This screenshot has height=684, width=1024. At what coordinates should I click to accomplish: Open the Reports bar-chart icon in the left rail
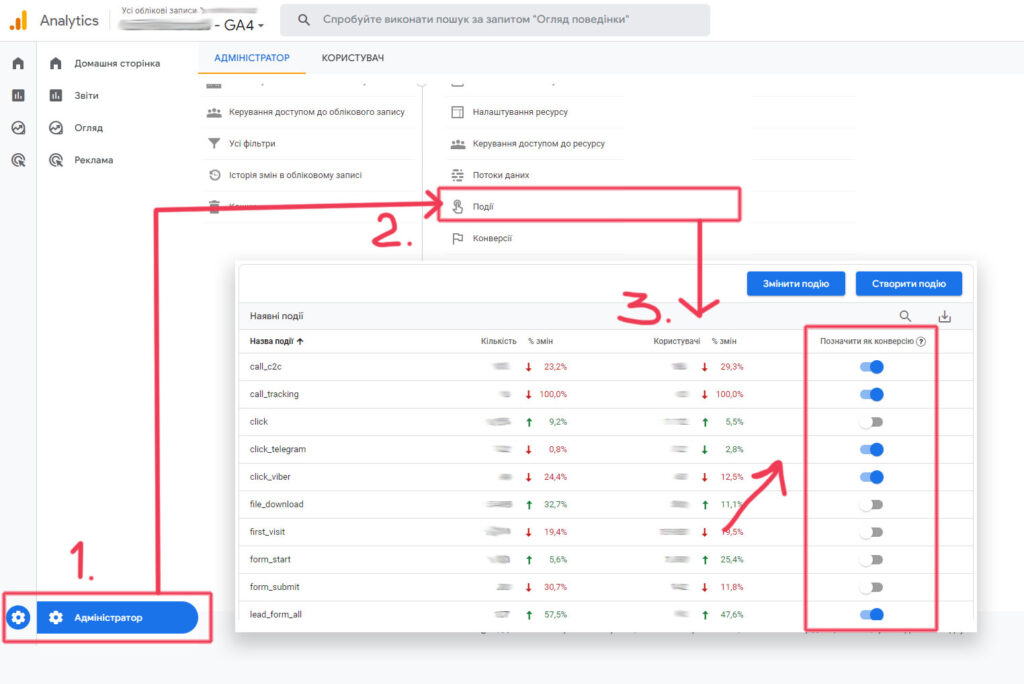[x=18, y=96]
